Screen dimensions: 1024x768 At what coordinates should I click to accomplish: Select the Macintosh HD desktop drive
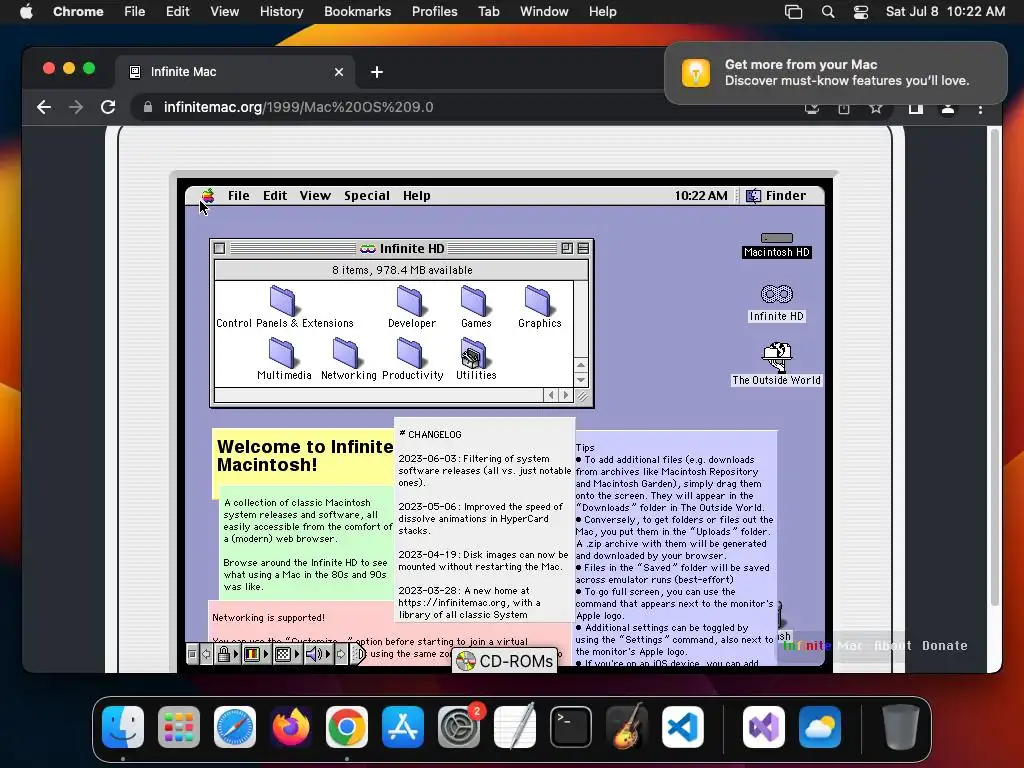[776, 246]
